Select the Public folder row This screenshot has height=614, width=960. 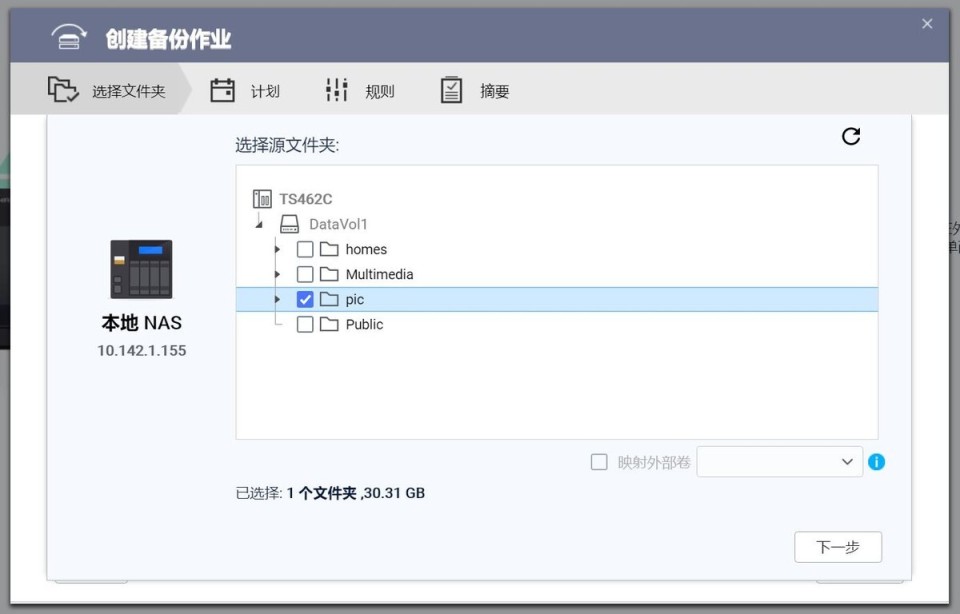pos(363,324)
